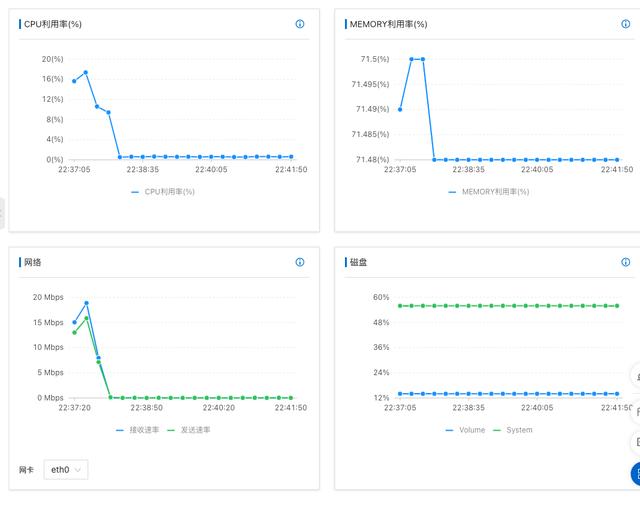Toggle the CPU利用率(%) legend entry

(x=163, y=191)
